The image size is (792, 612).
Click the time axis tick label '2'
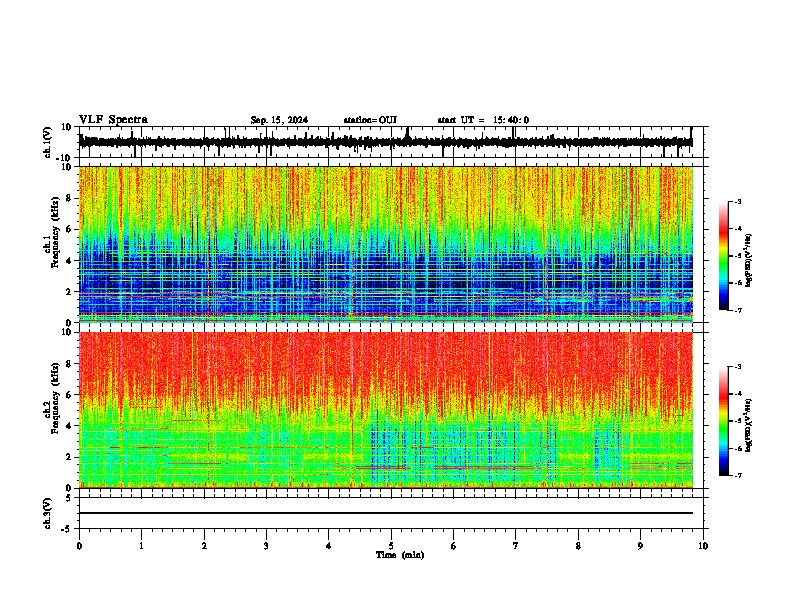point(204,546)
